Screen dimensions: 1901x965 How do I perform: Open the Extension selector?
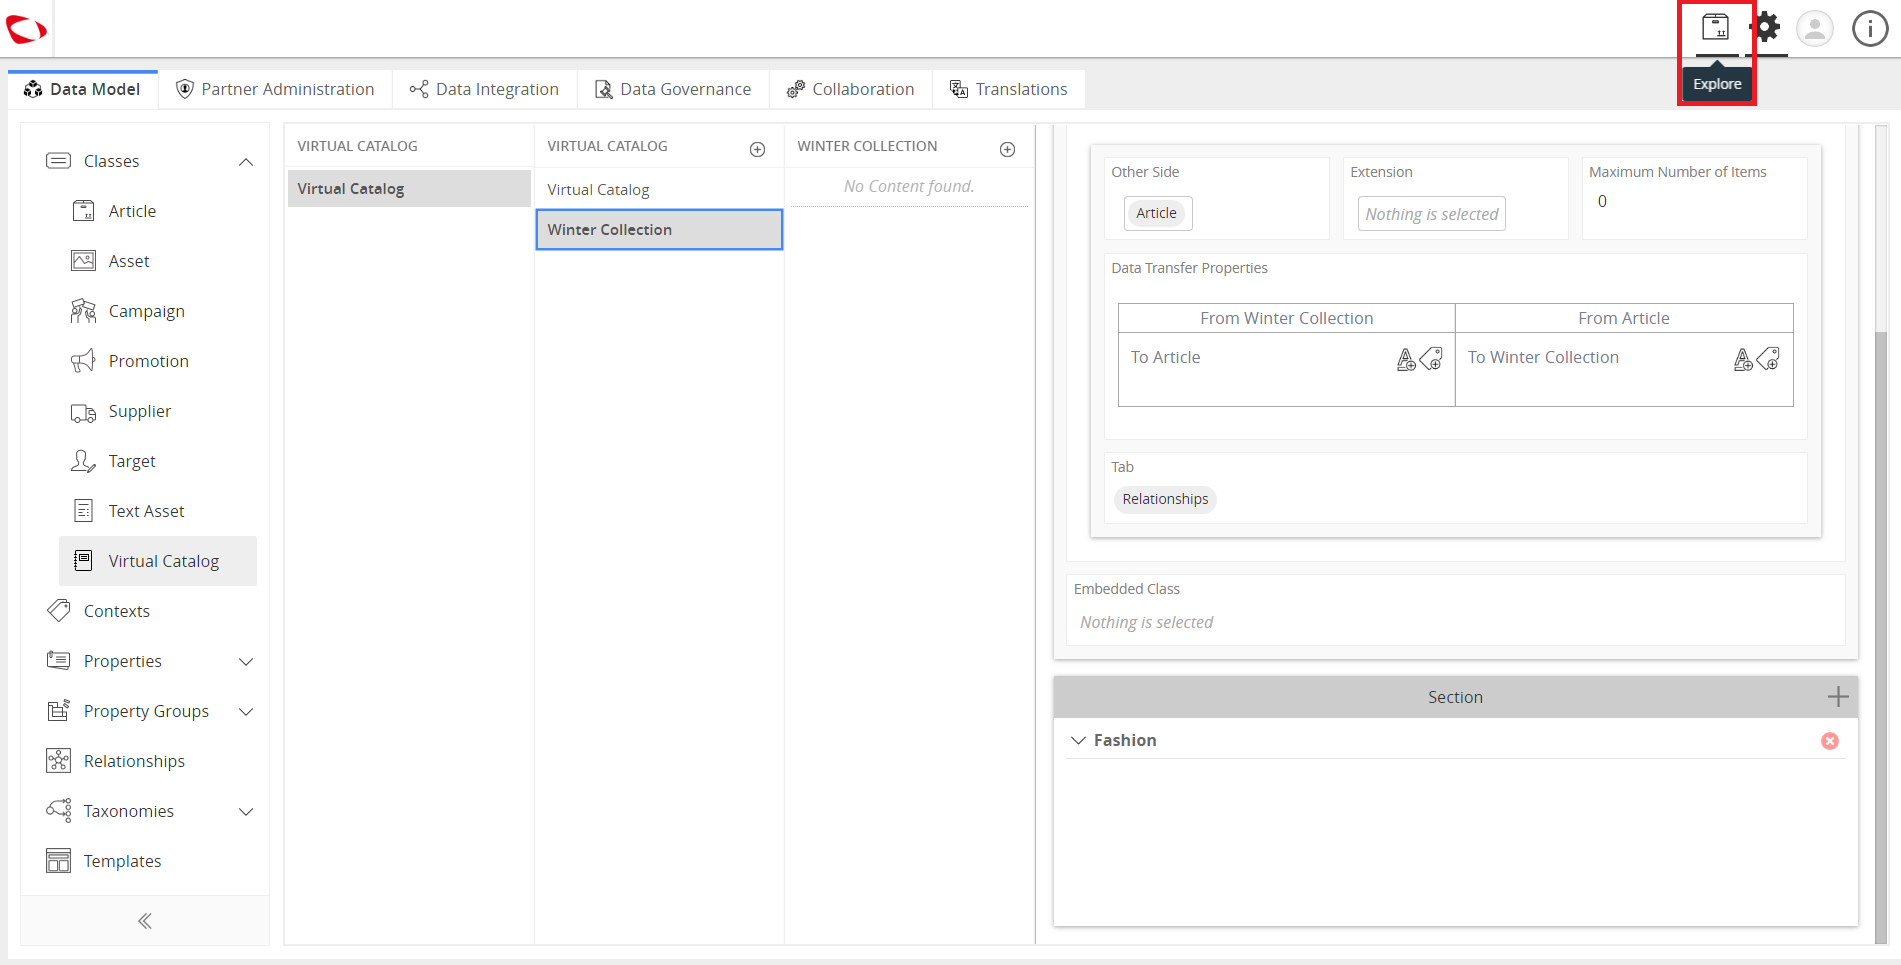1431,214
